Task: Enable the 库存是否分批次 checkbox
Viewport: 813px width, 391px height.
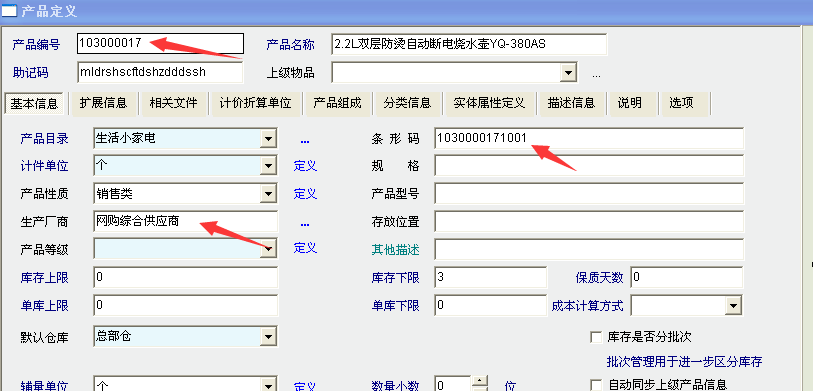Action: tap(596, 337)
